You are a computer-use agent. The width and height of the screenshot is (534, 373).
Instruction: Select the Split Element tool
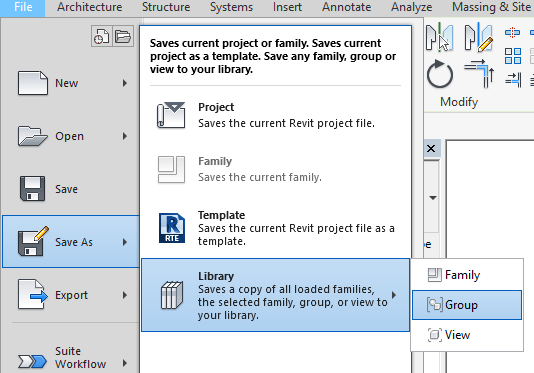pos(513,33)
